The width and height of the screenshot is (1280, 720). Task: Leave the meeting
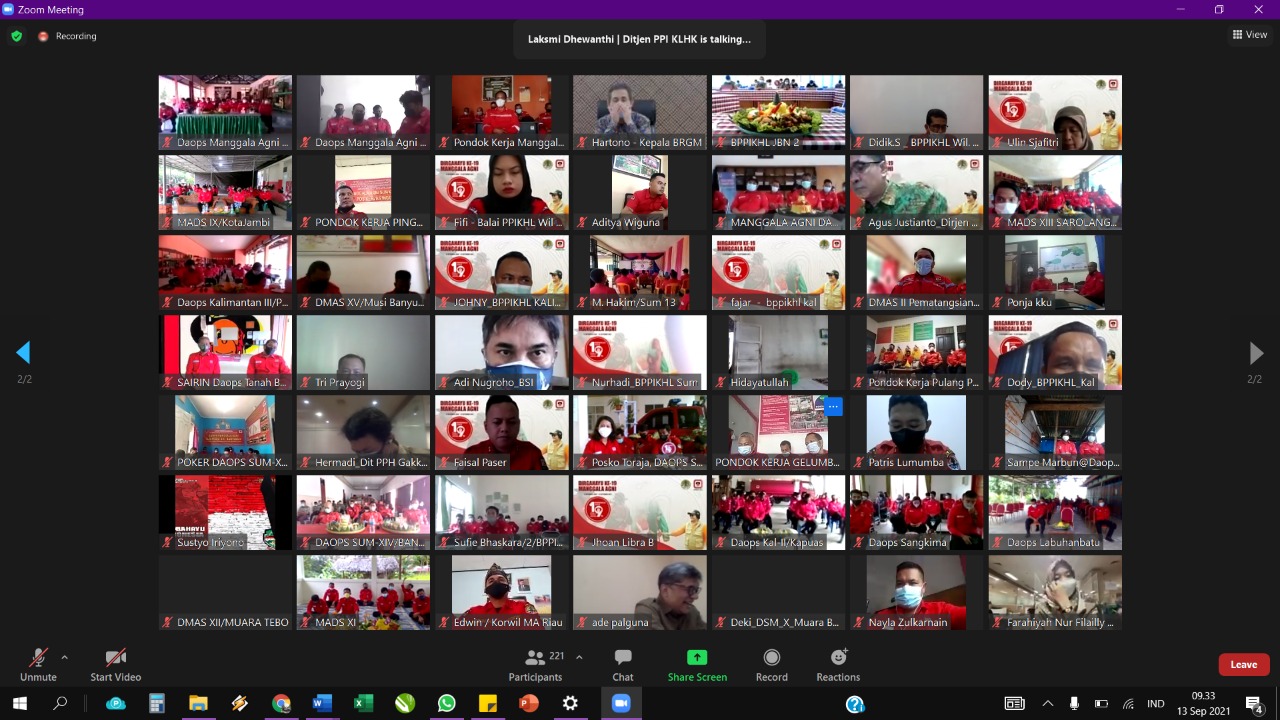click(x=1243, y=665)
